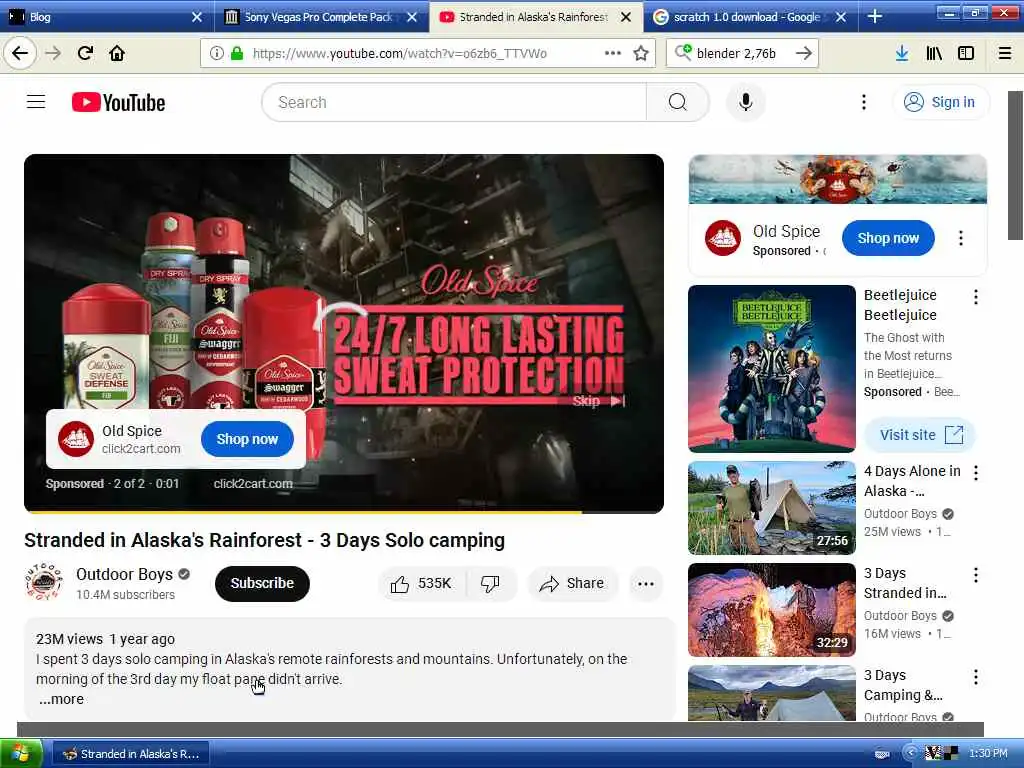This screenshot has width=1024, height=768.
Task: Share the video
Action: (x=572, y=584)
